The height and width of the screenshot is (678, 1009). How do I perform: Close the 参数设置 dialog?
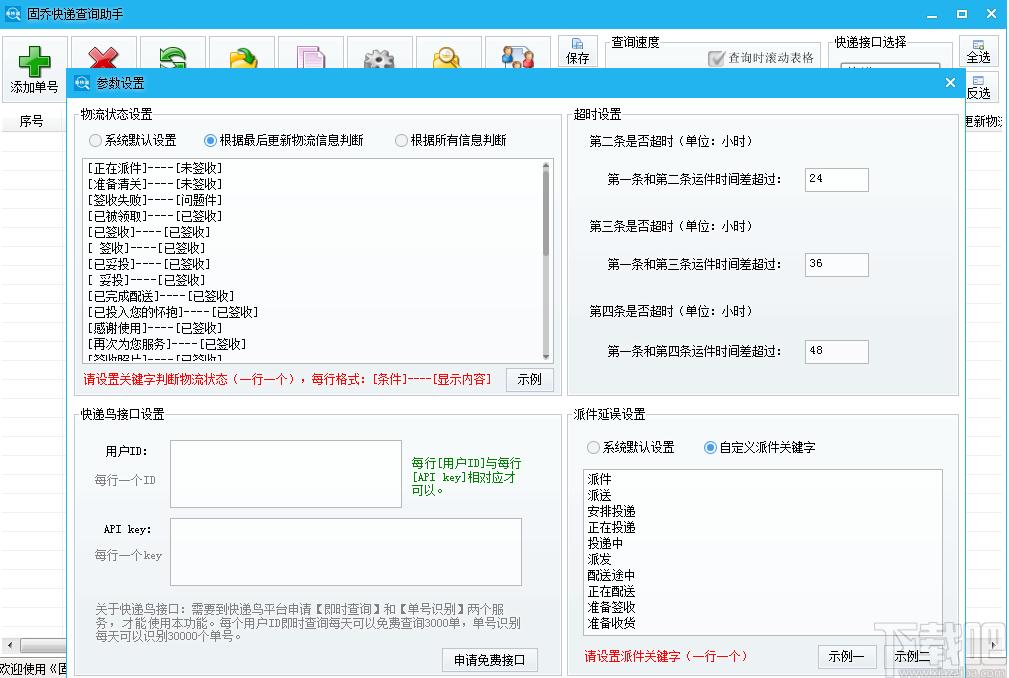pos(950,82)
